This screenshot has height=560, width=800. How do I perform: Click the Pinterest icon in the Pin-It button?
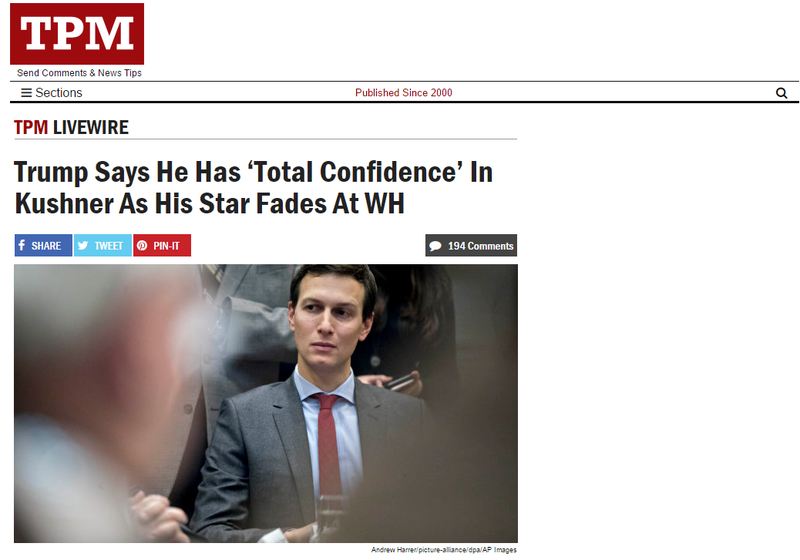click(142, 245)
